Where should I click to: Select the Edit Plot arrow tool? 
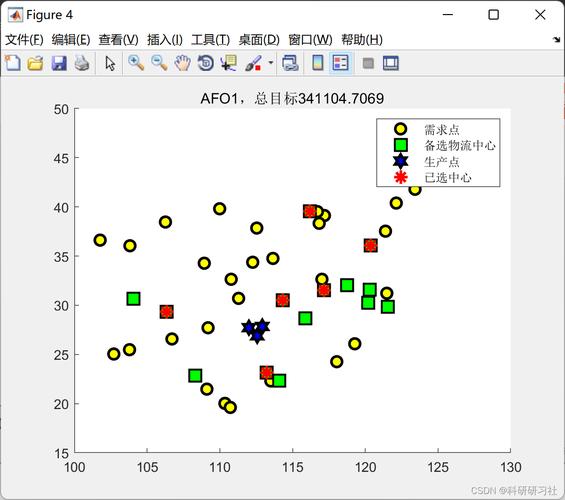[110, 64]
